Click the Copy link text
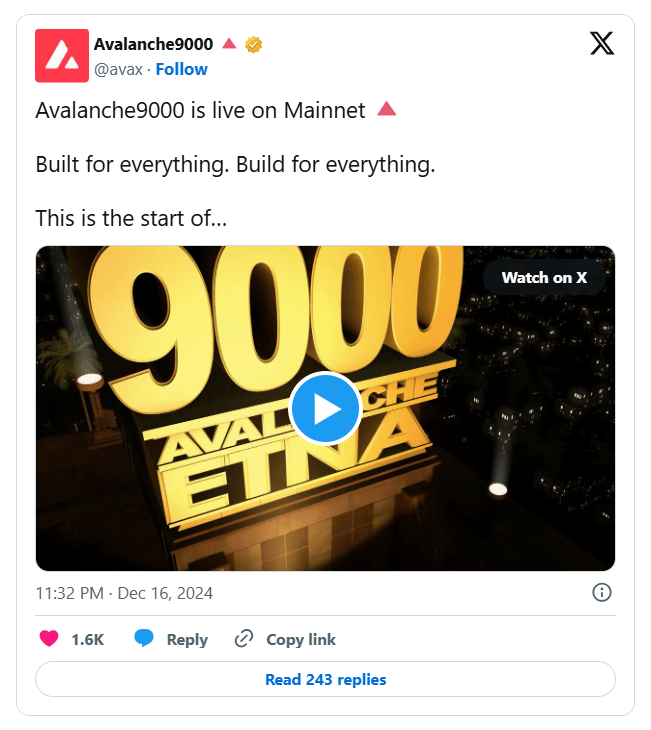Image resolution: width=651 pixels, height=730 pixels. pyautogui.click(x=301, y=640)
